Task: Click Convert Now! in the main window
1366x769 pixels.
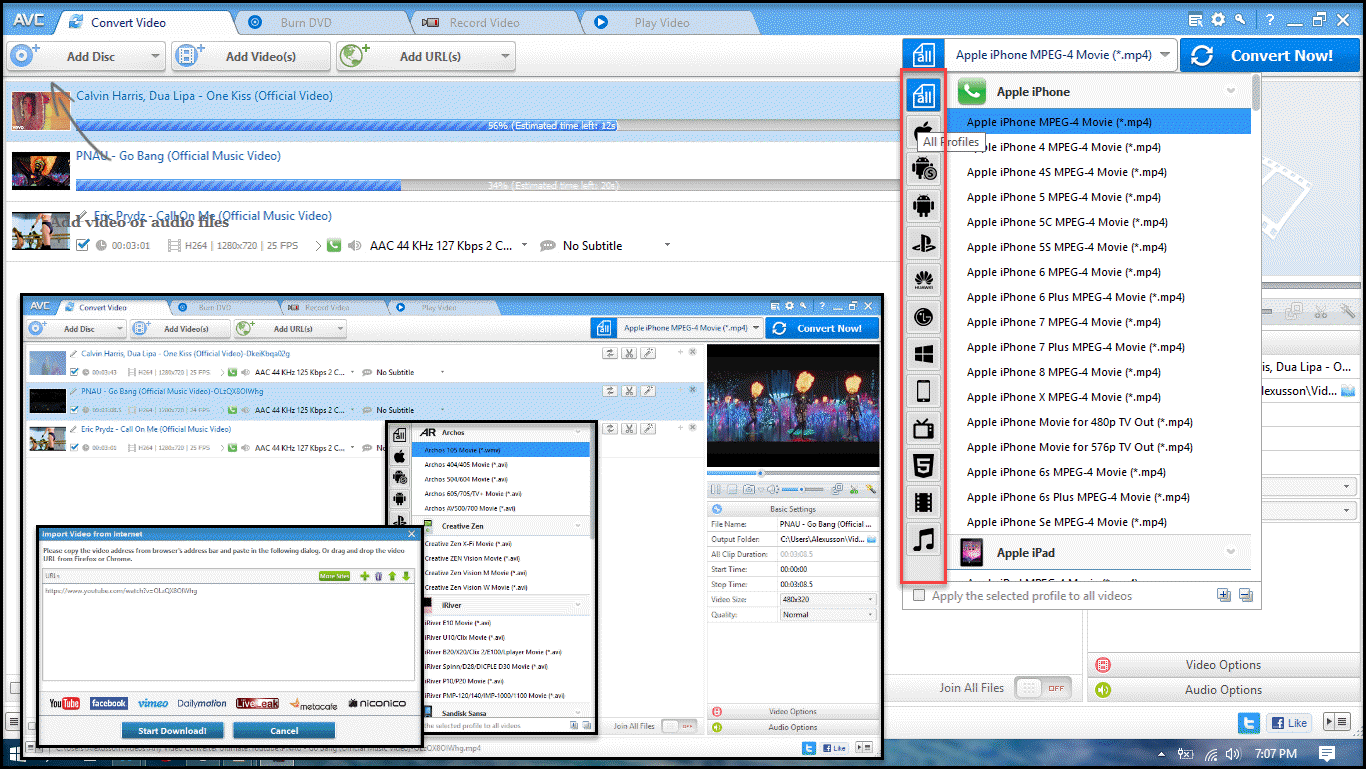Action: pos(1268,55)
